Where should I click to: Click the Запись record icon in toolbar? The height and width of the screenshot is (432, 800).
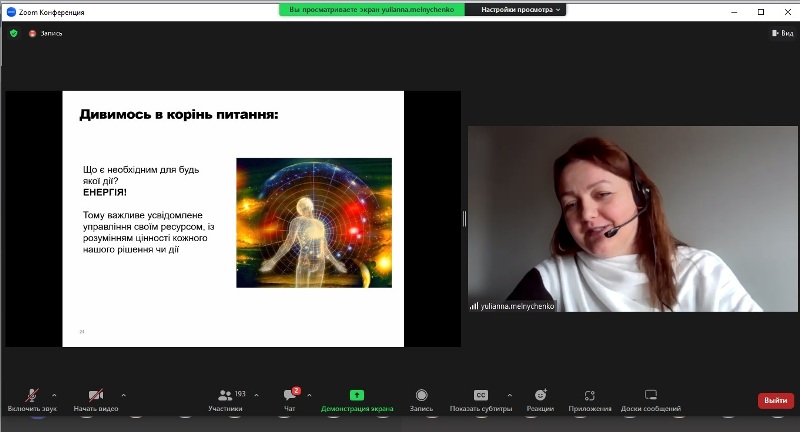[421, 395]
